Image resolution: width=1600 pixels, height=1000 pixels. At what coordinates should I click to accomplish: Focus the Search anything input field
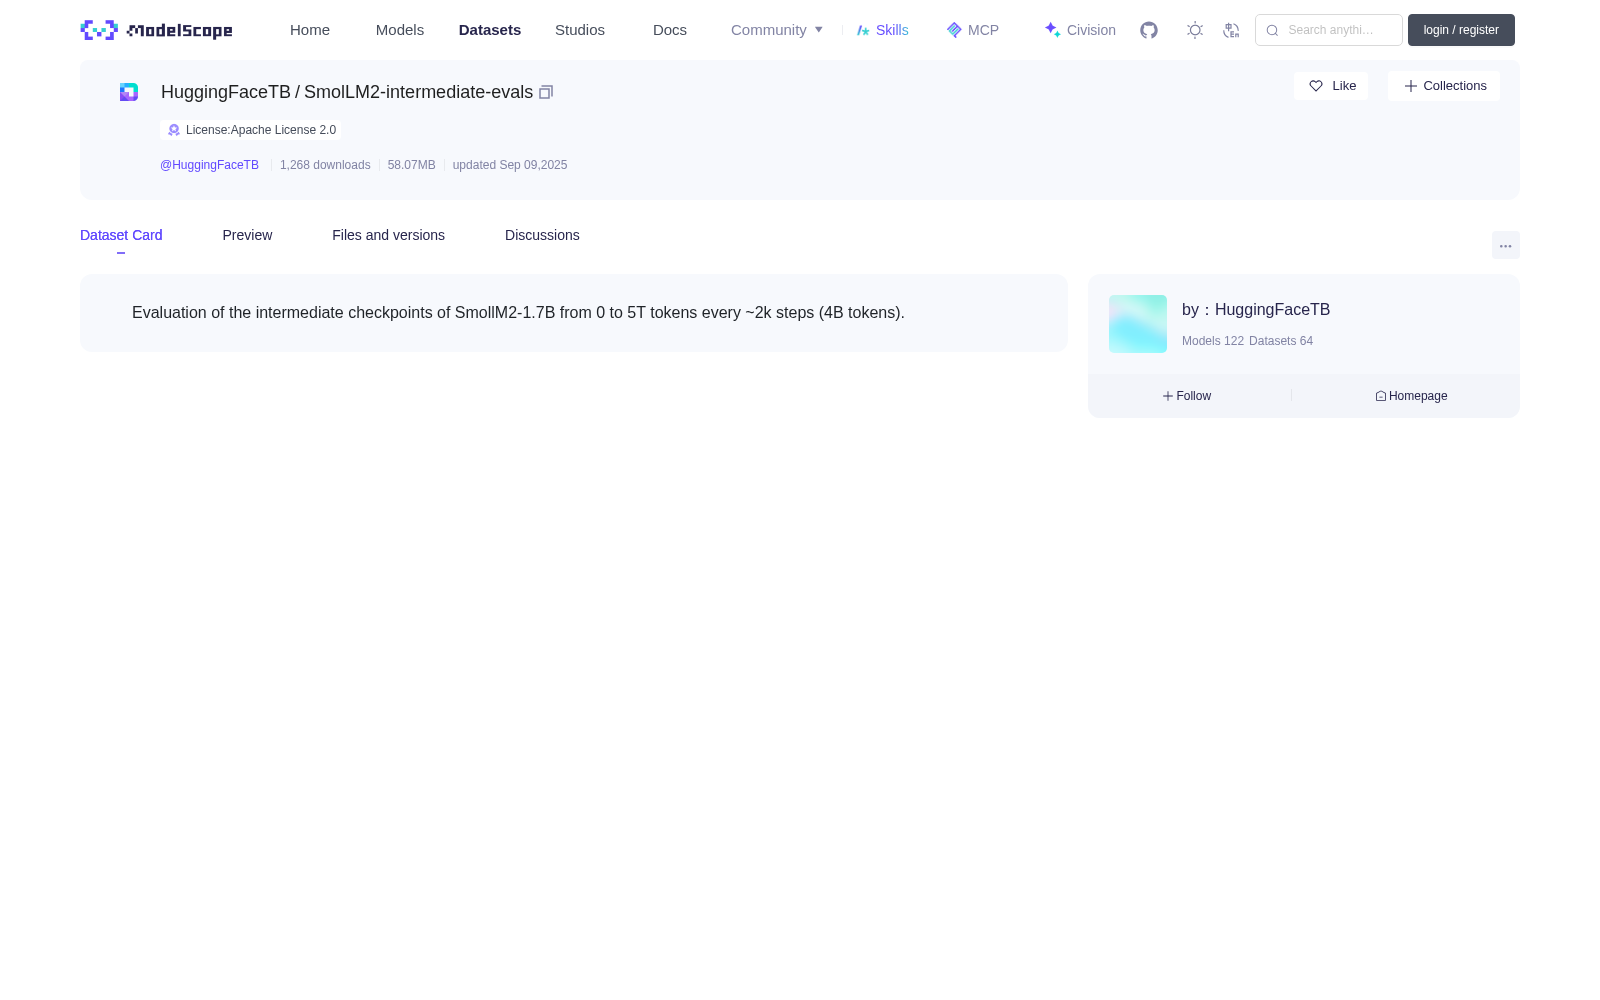[1329, 30]
